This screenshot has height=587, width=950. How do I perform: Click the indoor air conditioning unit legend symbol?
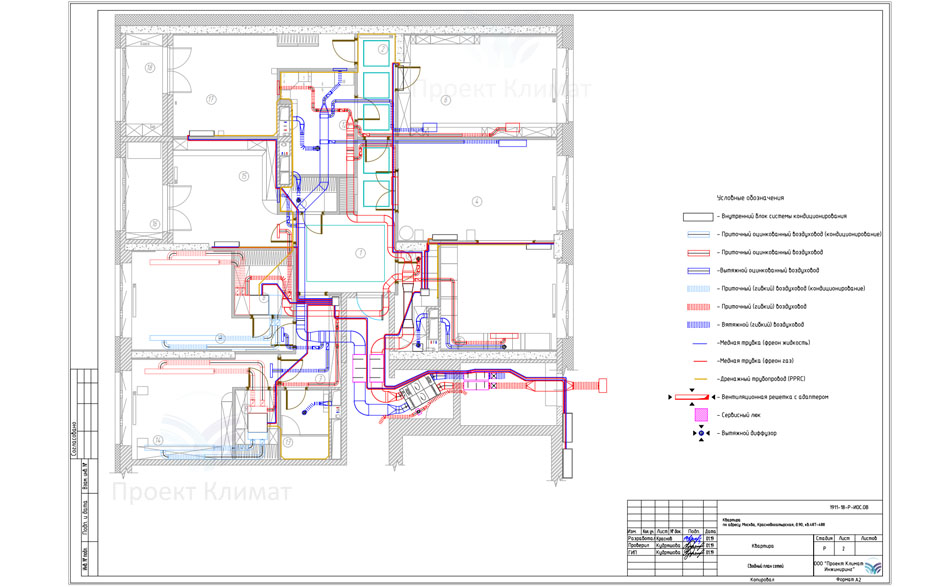[697, 216]
